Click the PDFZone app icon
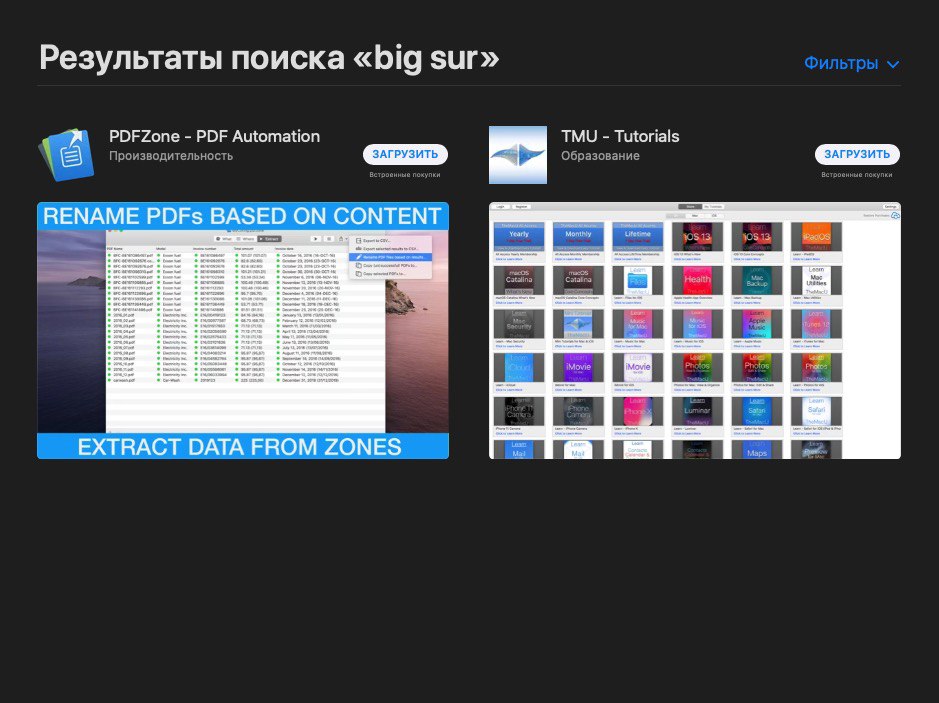 coord(67,154)
